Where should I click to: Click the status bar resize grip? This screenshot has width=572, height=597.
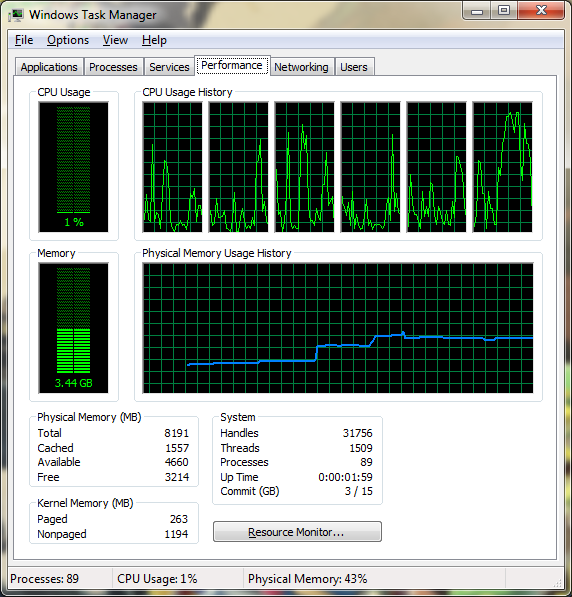558,583
